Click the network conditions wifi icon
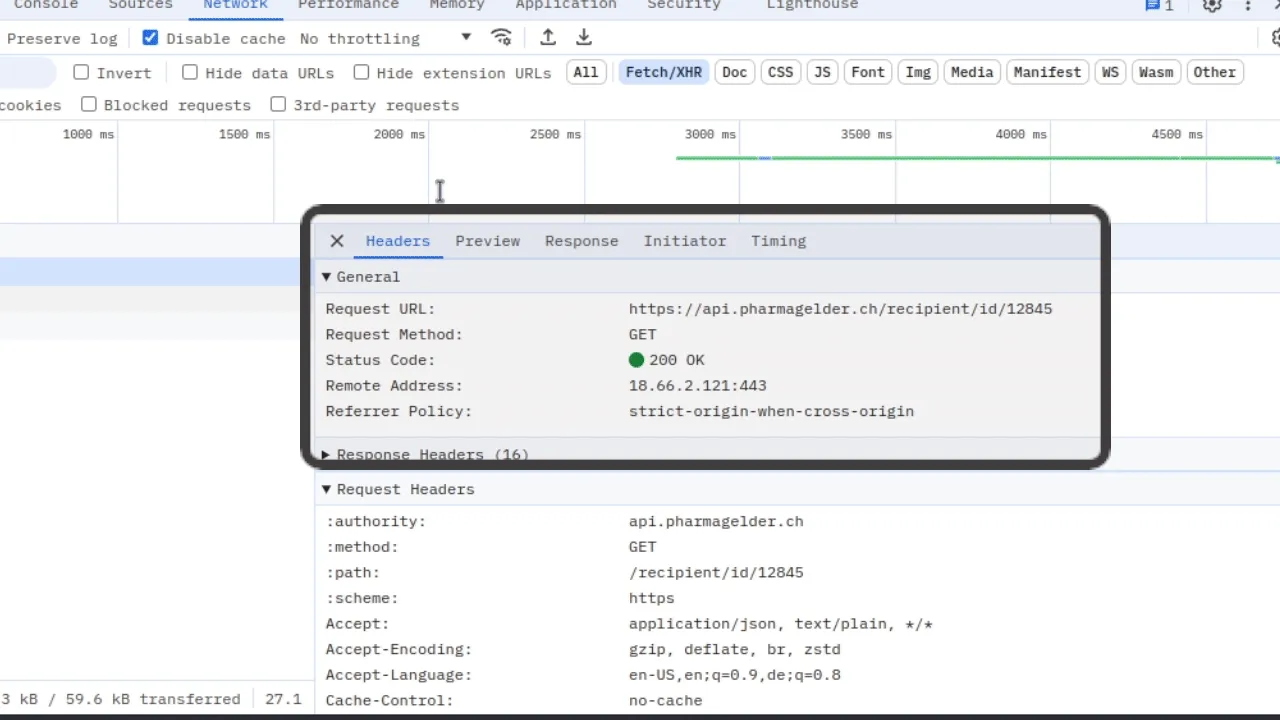This screenshot has width=1280, height=720. (x=501, y=37)
